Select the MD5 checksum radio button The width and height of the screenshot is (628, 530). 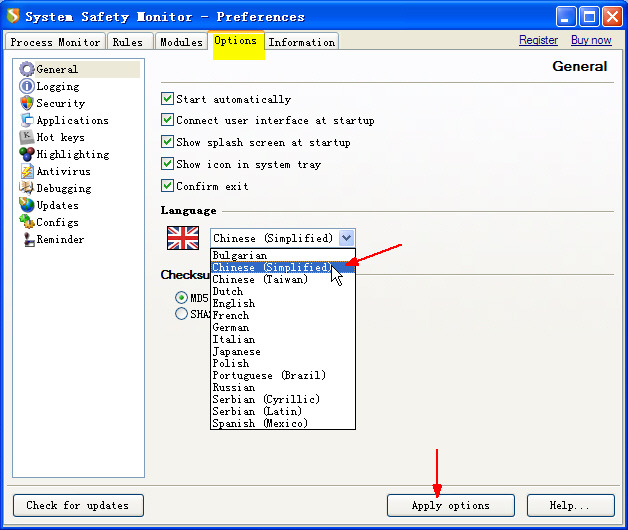pyautogui.click(x=181, y=298)
